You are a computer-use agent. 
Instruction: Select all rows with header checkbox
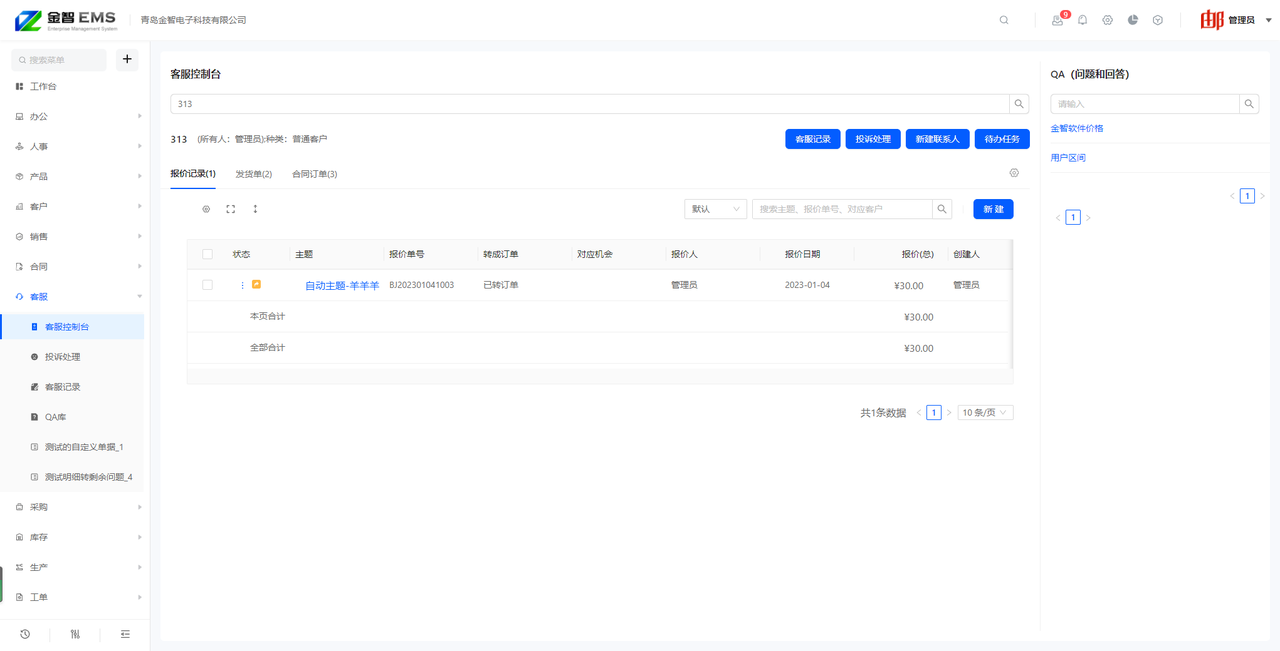click(207, 254)
